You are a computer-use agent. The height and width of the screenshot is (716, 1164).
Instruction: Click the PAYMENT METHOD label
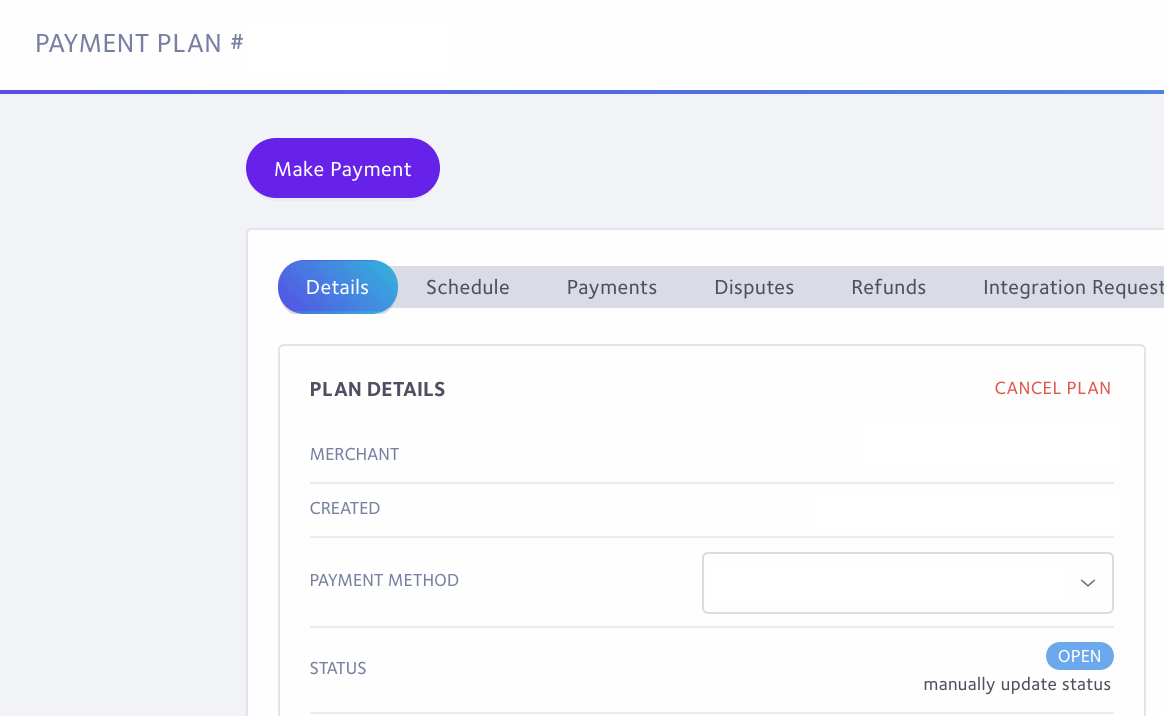pyautogui.click(x=384, y=580)
